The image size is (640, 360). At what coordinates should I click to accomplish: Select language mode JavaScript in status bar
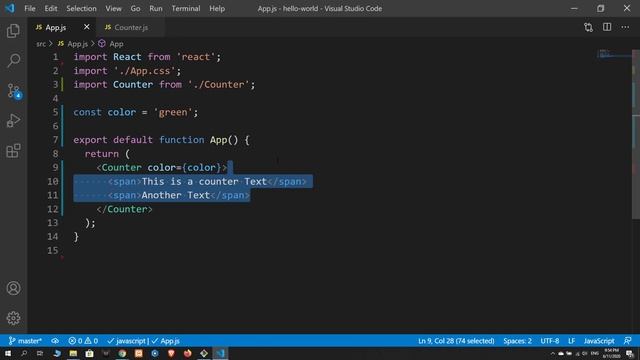(599, 341)
